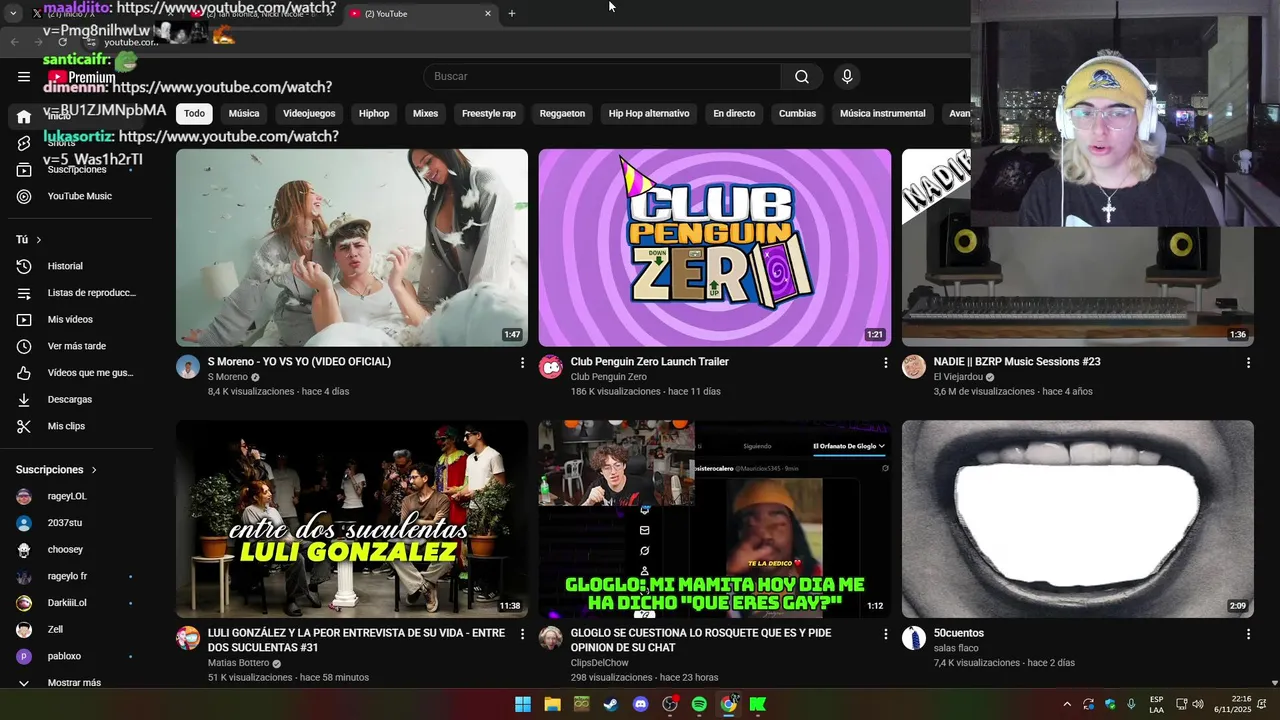Open Matias Bottero channel avatar

tap(188, 638)
